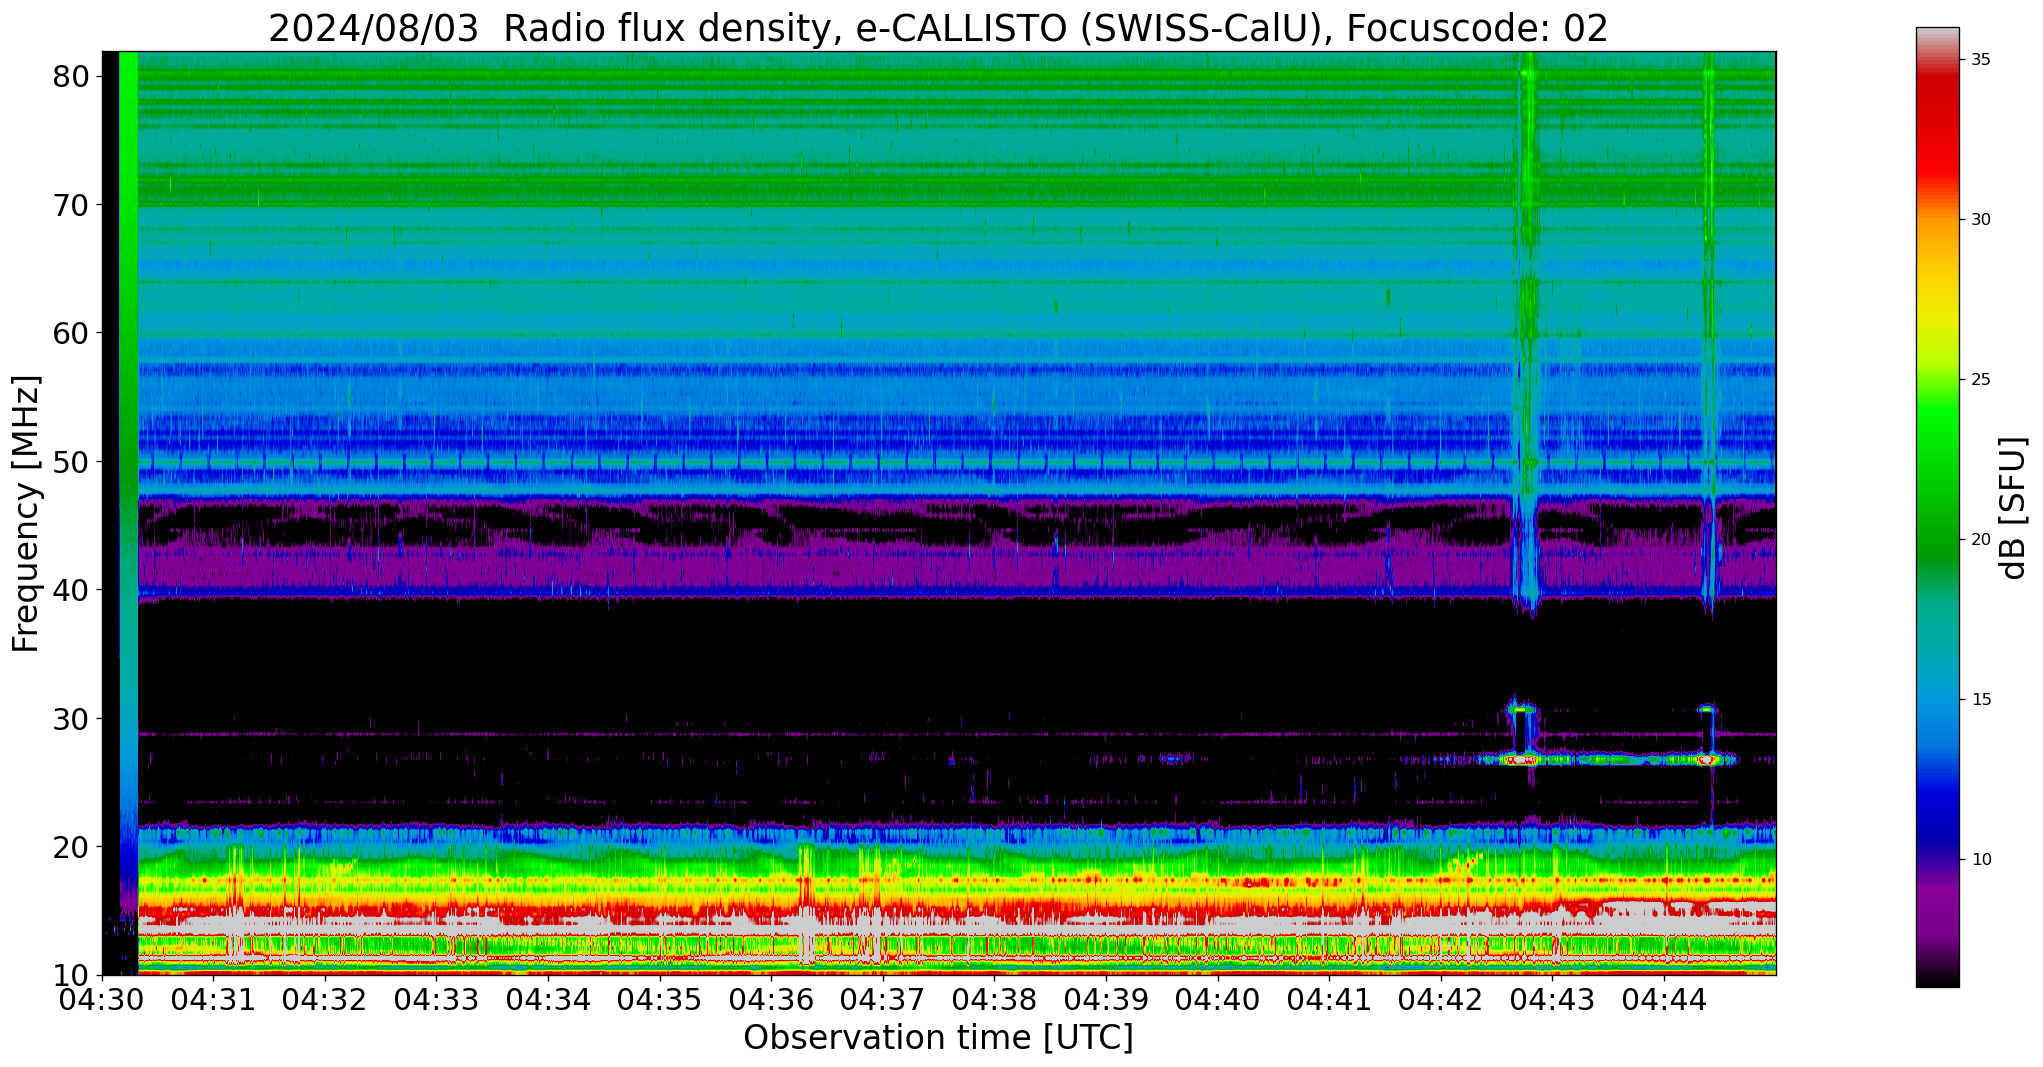Click the 20 frequency tick label
Screen dimensions: 2043x1067
(x=72, y=847)
